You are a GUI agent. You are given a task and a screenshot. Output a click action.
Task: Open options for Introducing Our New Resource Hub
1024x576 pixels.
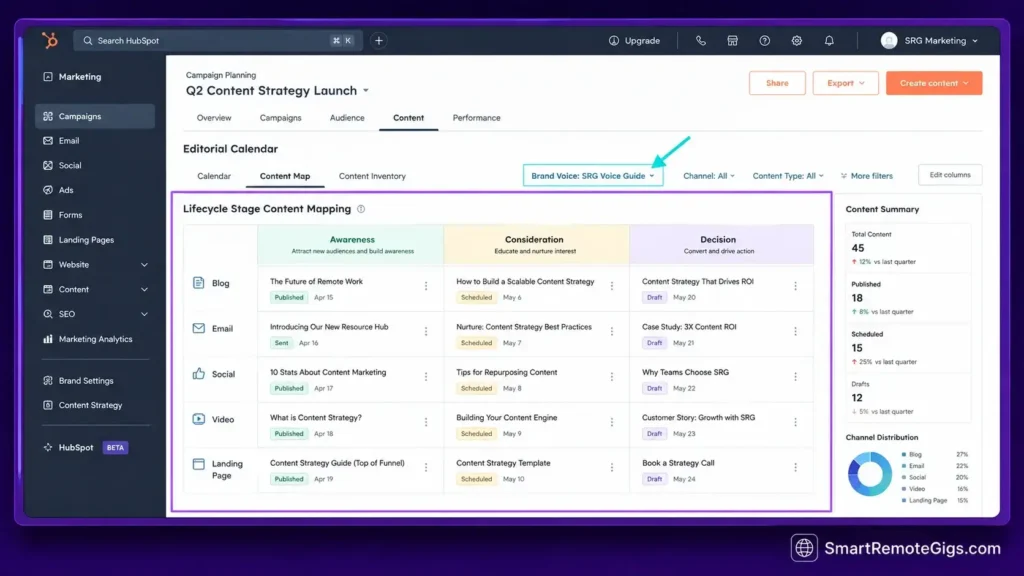(426, 331)
